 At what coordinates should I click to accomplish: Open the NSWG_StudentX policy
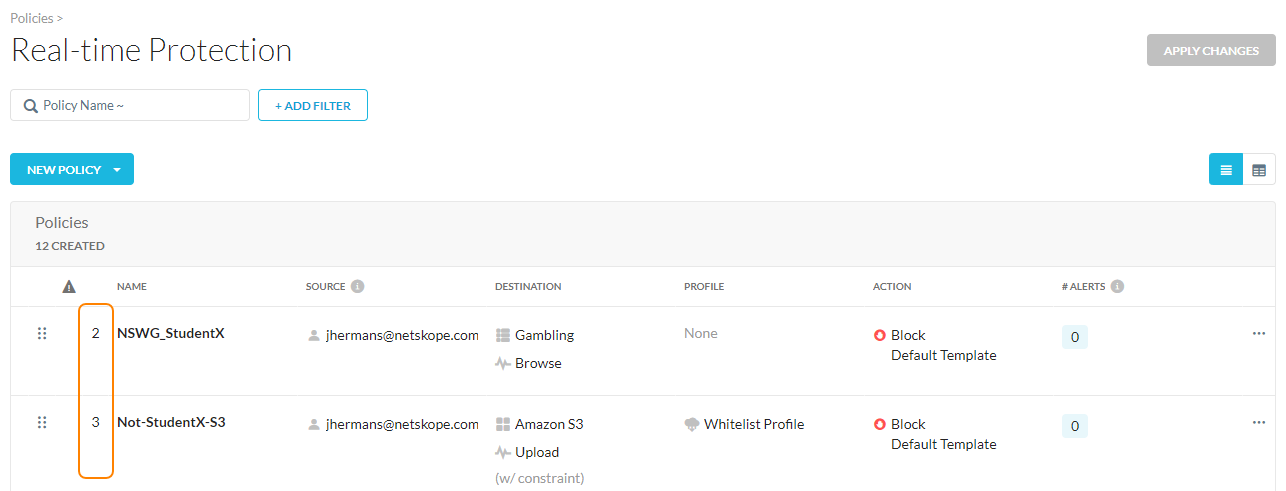pyautogui.click(x=170, y=333)
